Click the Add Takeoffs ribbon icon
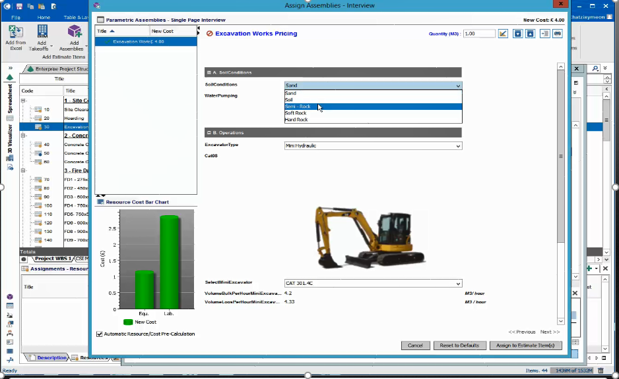The height and width of the screenshot is (379, 619). point(42,32)
